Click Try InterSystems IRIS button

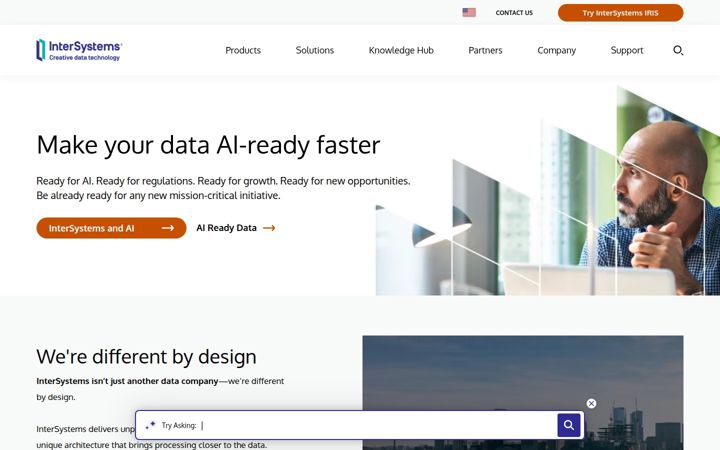click(x=620, y=12)
